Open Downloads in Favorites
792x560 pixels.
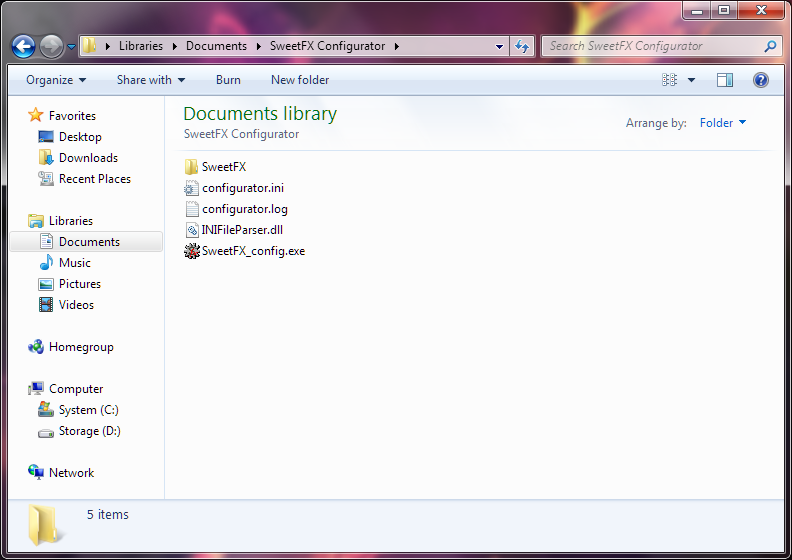click(88, 158)
